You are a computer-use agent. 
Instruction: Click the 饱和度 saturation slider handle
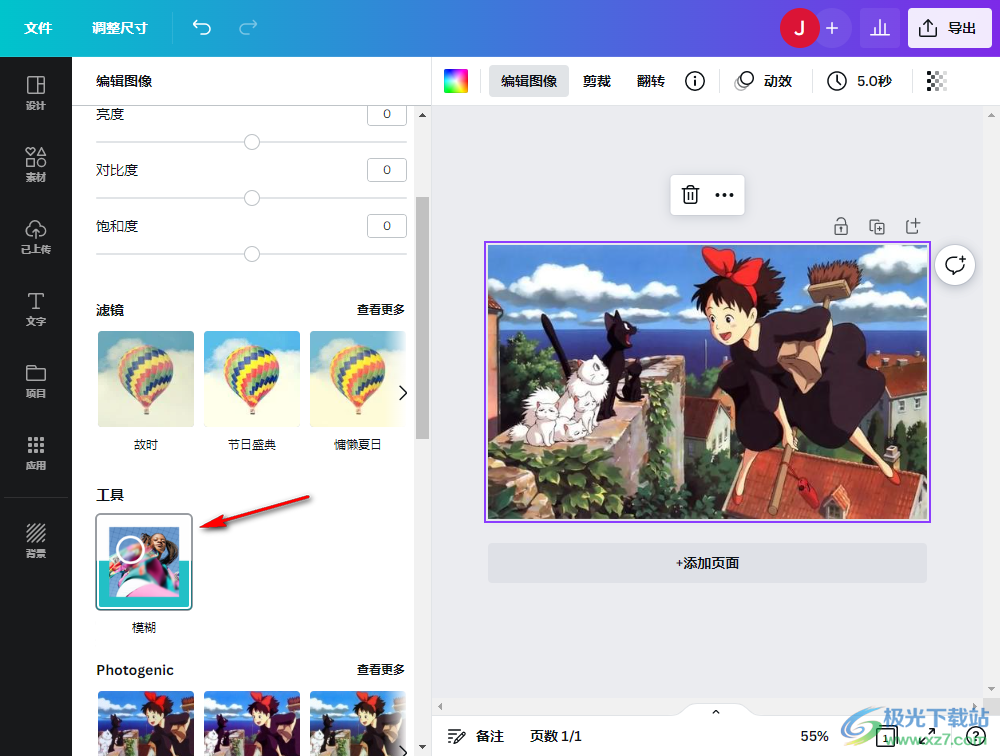[252, 255]
